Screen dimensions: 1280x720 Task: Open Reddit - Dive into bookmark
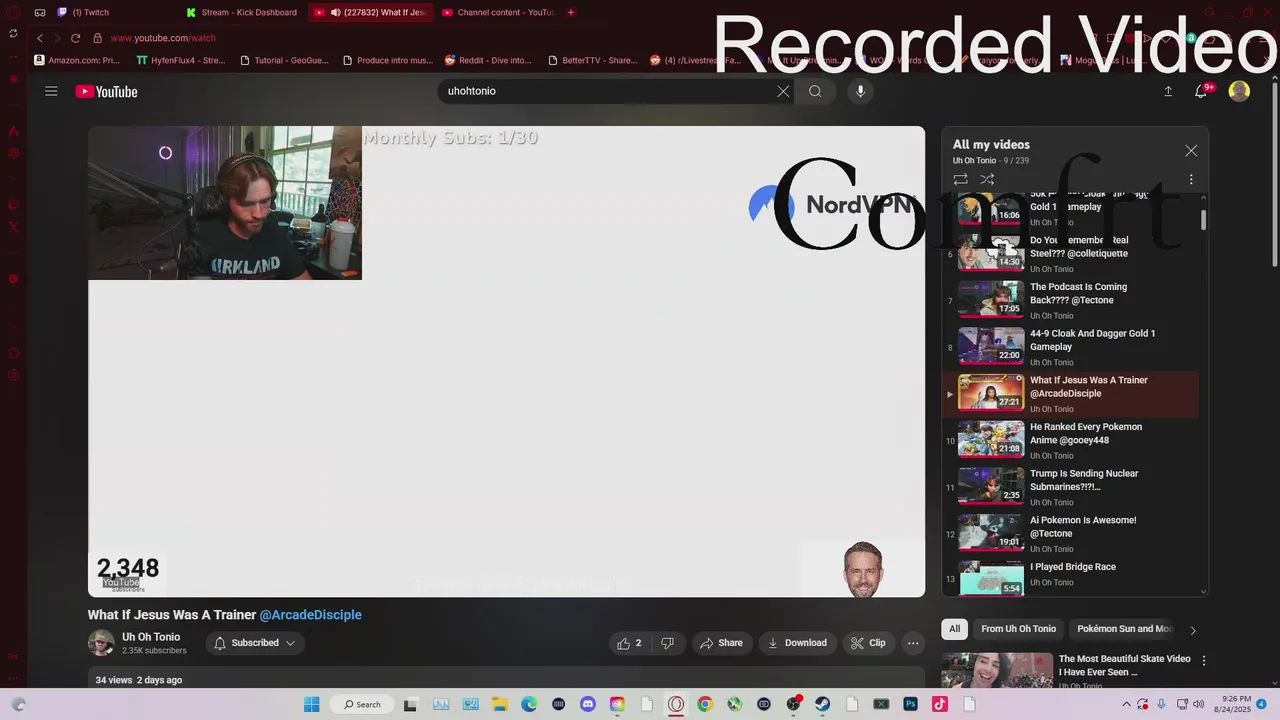(x=488, y=60)
